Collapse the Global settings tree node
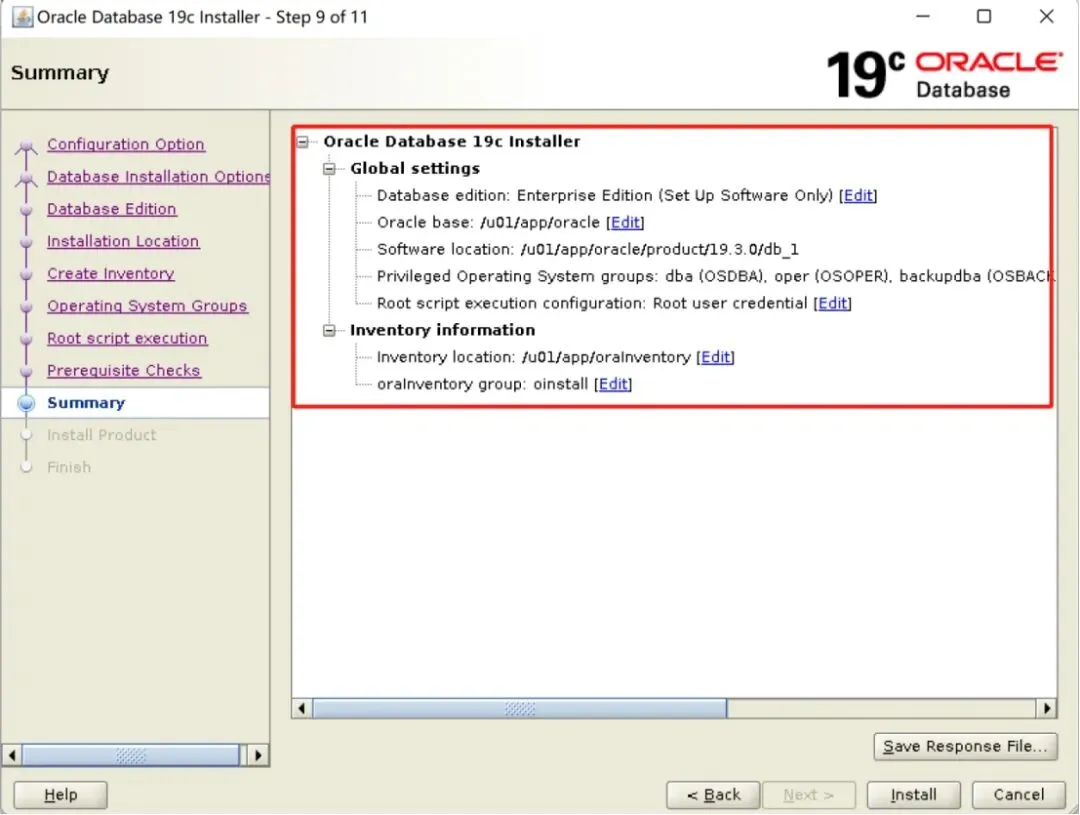Viewport: 1080px width, 815px height. tap(329, 169)
